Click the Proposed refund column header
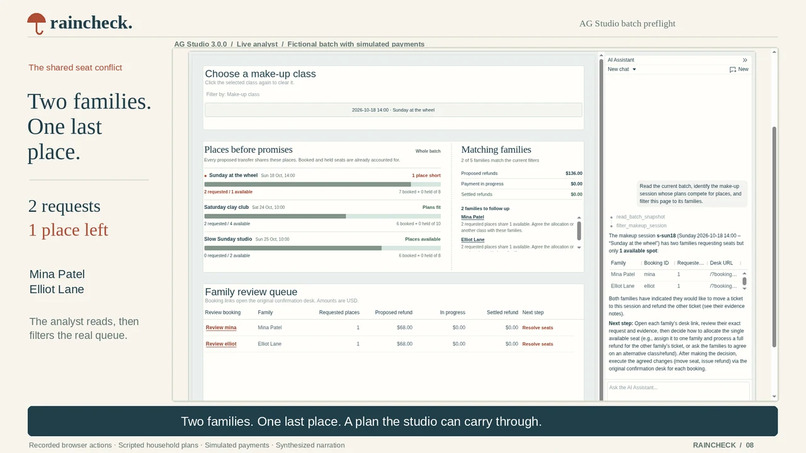Screen dimensions: 806x453 coord(393,313)
